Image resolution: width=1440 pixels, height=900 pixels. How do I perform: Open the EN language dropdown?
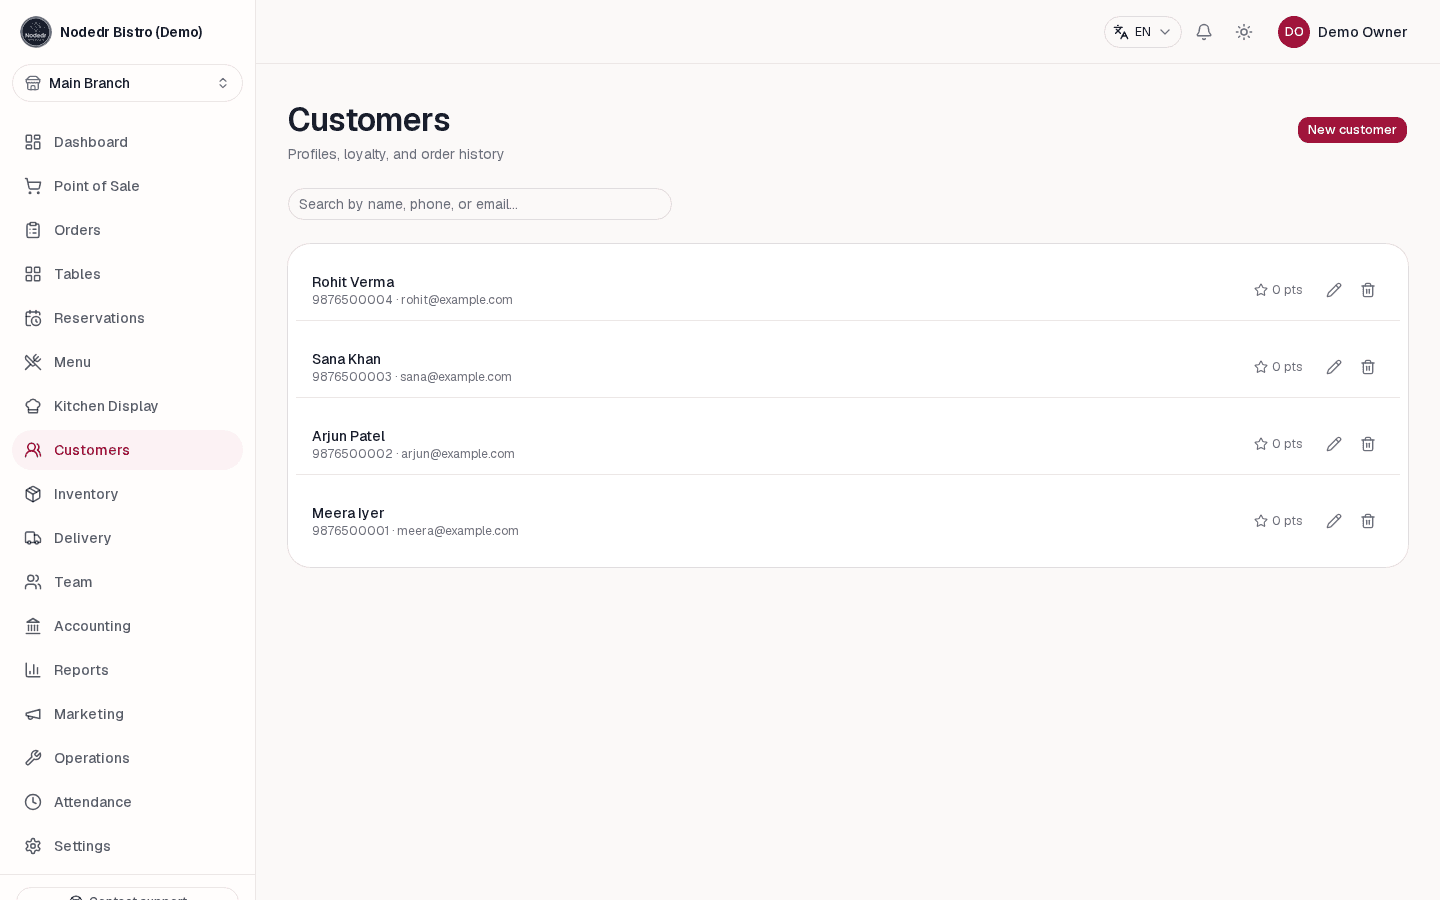(x=1143, y=32)
